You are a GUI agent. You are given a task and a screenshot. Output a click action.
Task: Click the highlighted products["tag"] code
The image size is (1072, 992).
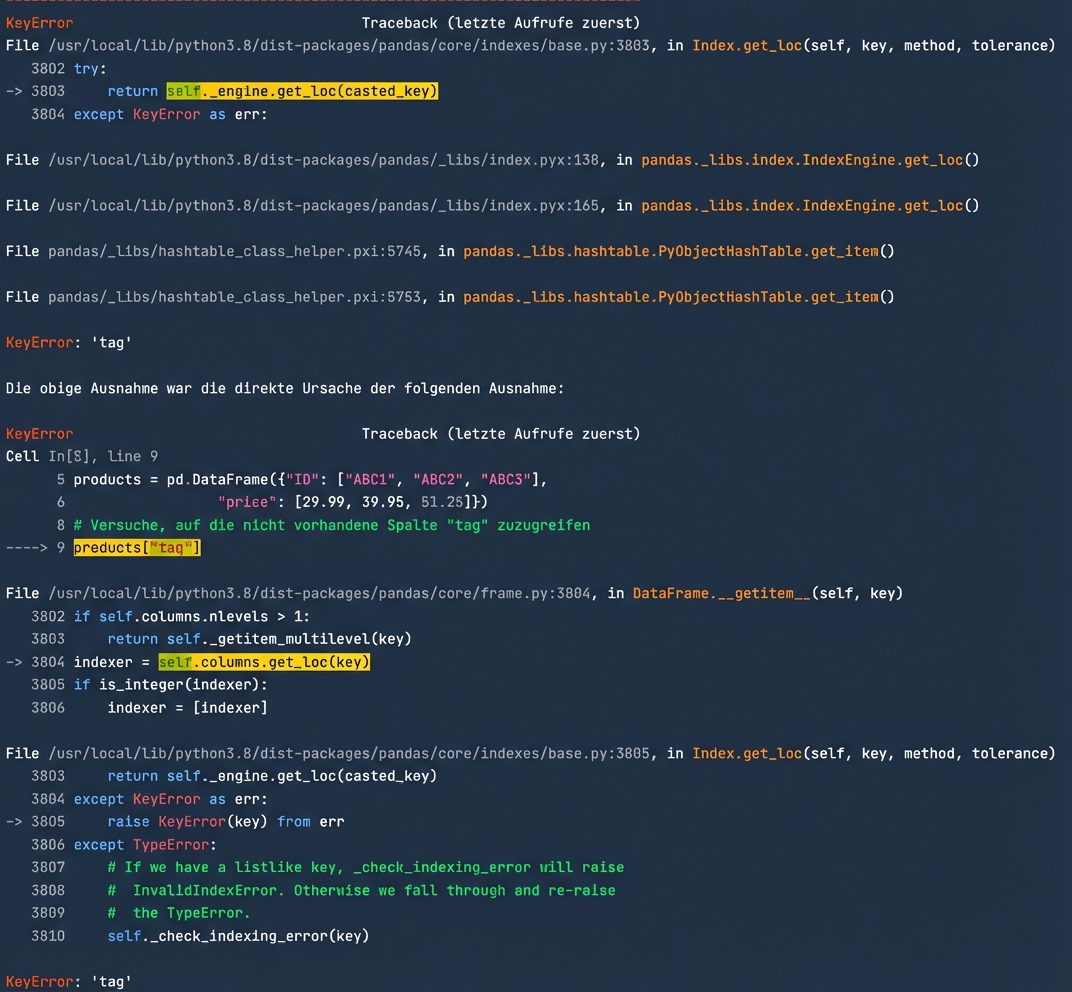135,547
